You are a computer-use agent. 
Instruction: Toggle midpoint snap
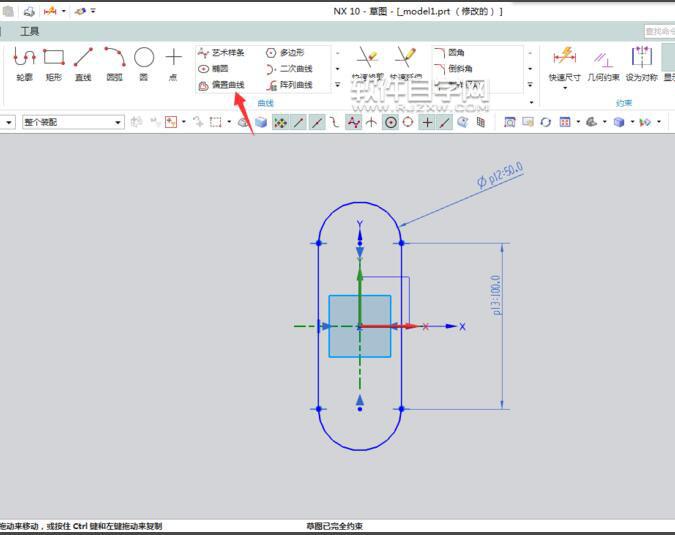317,123
